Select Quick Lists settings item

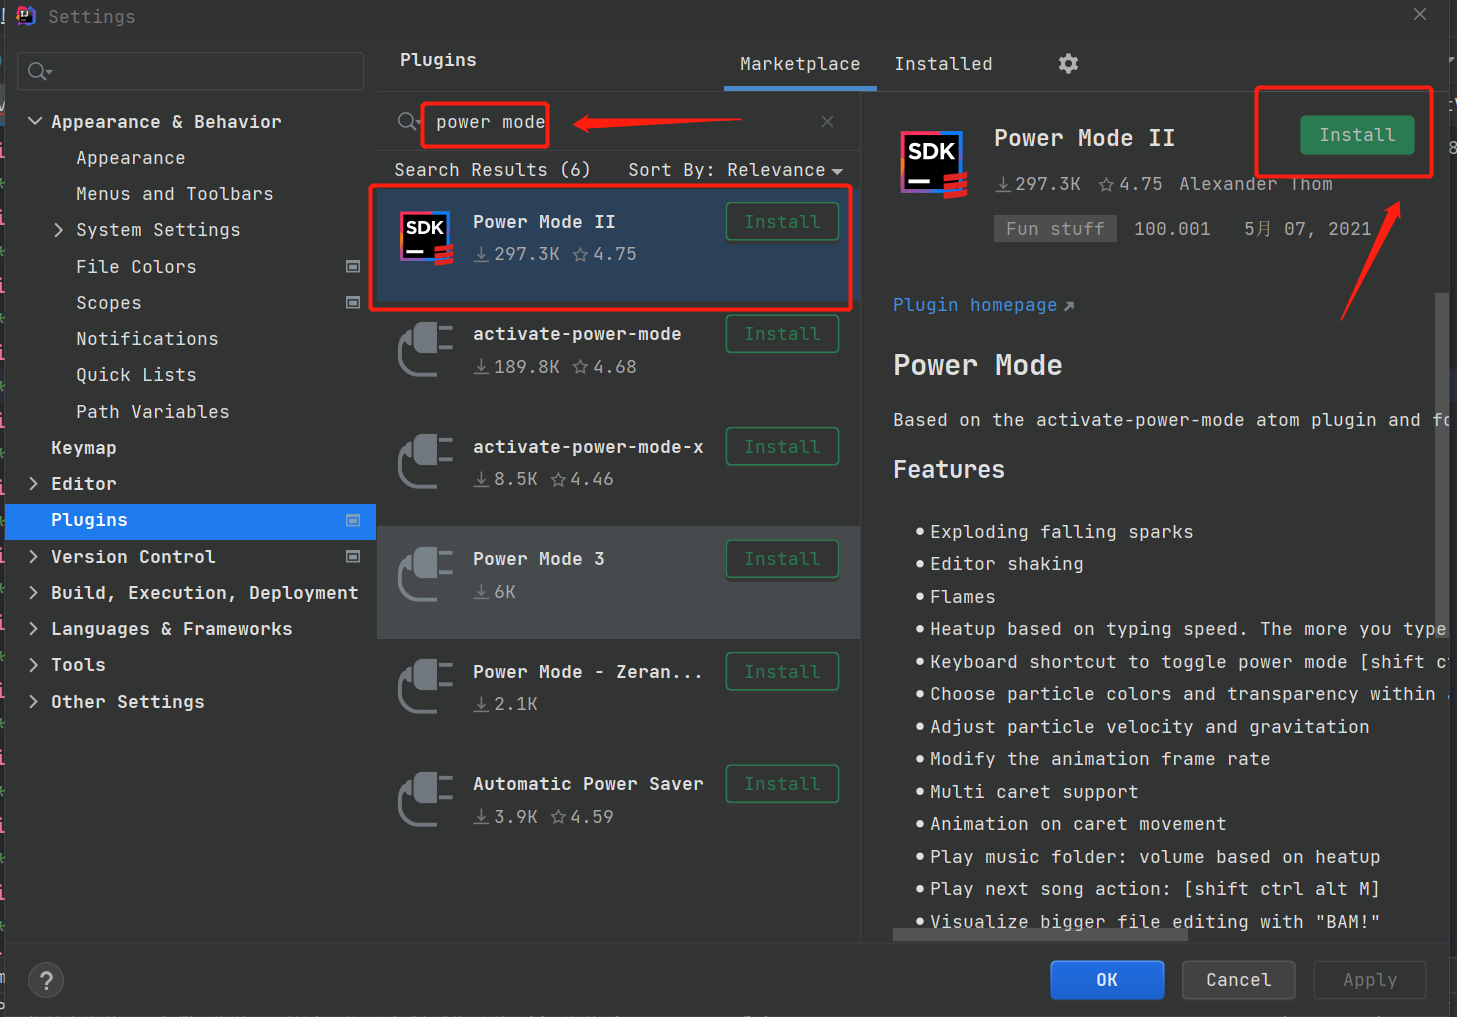(136, 375)
